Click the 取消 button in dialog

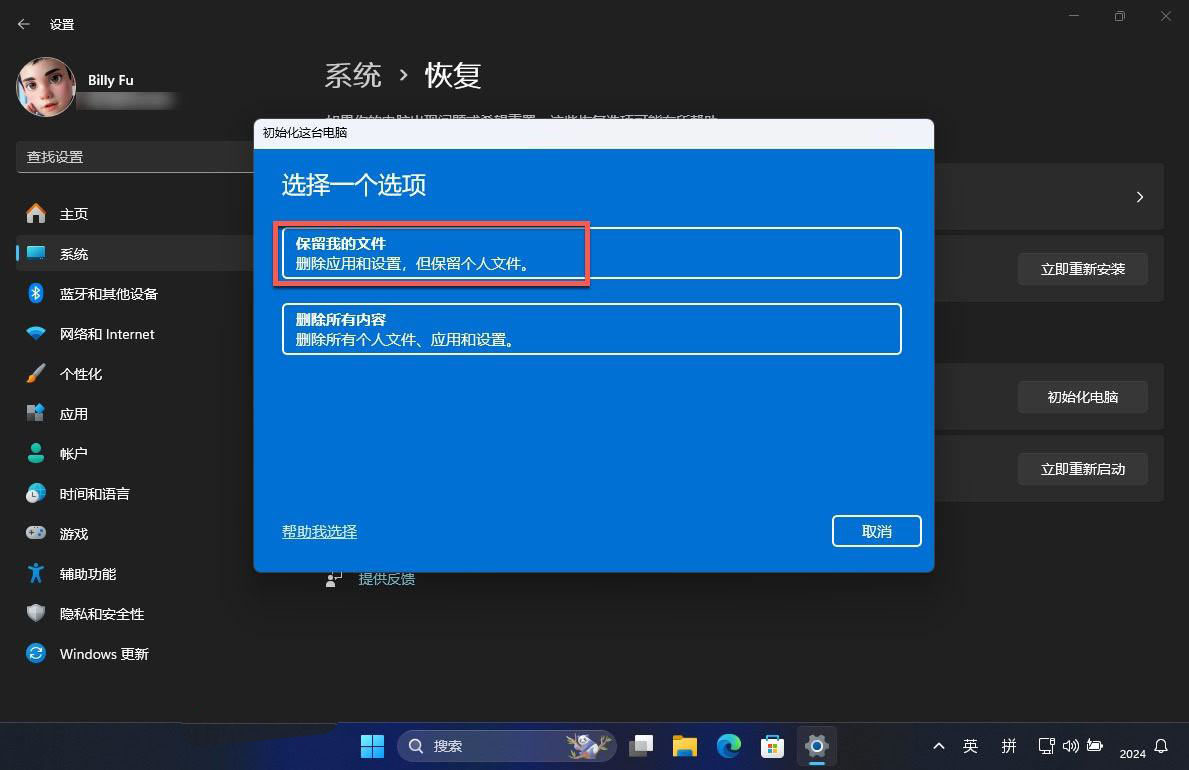click(x=876, y=531)
